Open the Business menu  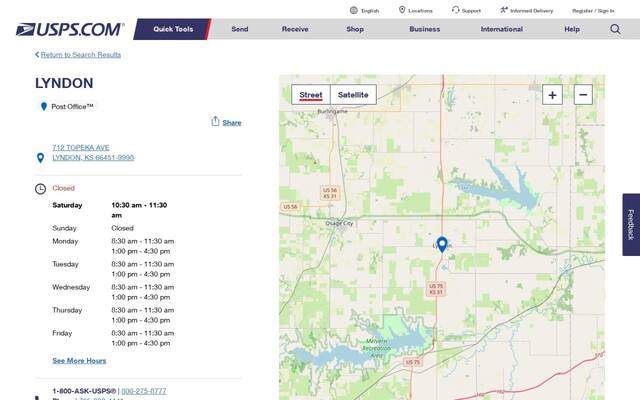(x=424, y=29)
